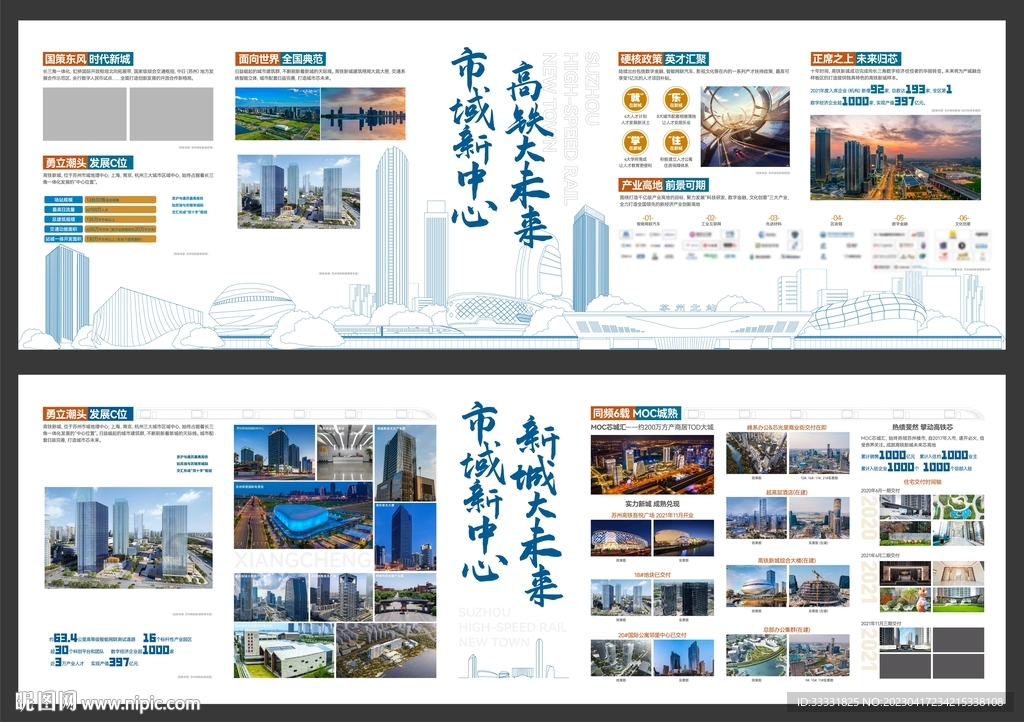This screenshot has width=1024, height=722.
Task: Click the first gray placeholder under '国策东风'
Action: click(x=85, y=114)
